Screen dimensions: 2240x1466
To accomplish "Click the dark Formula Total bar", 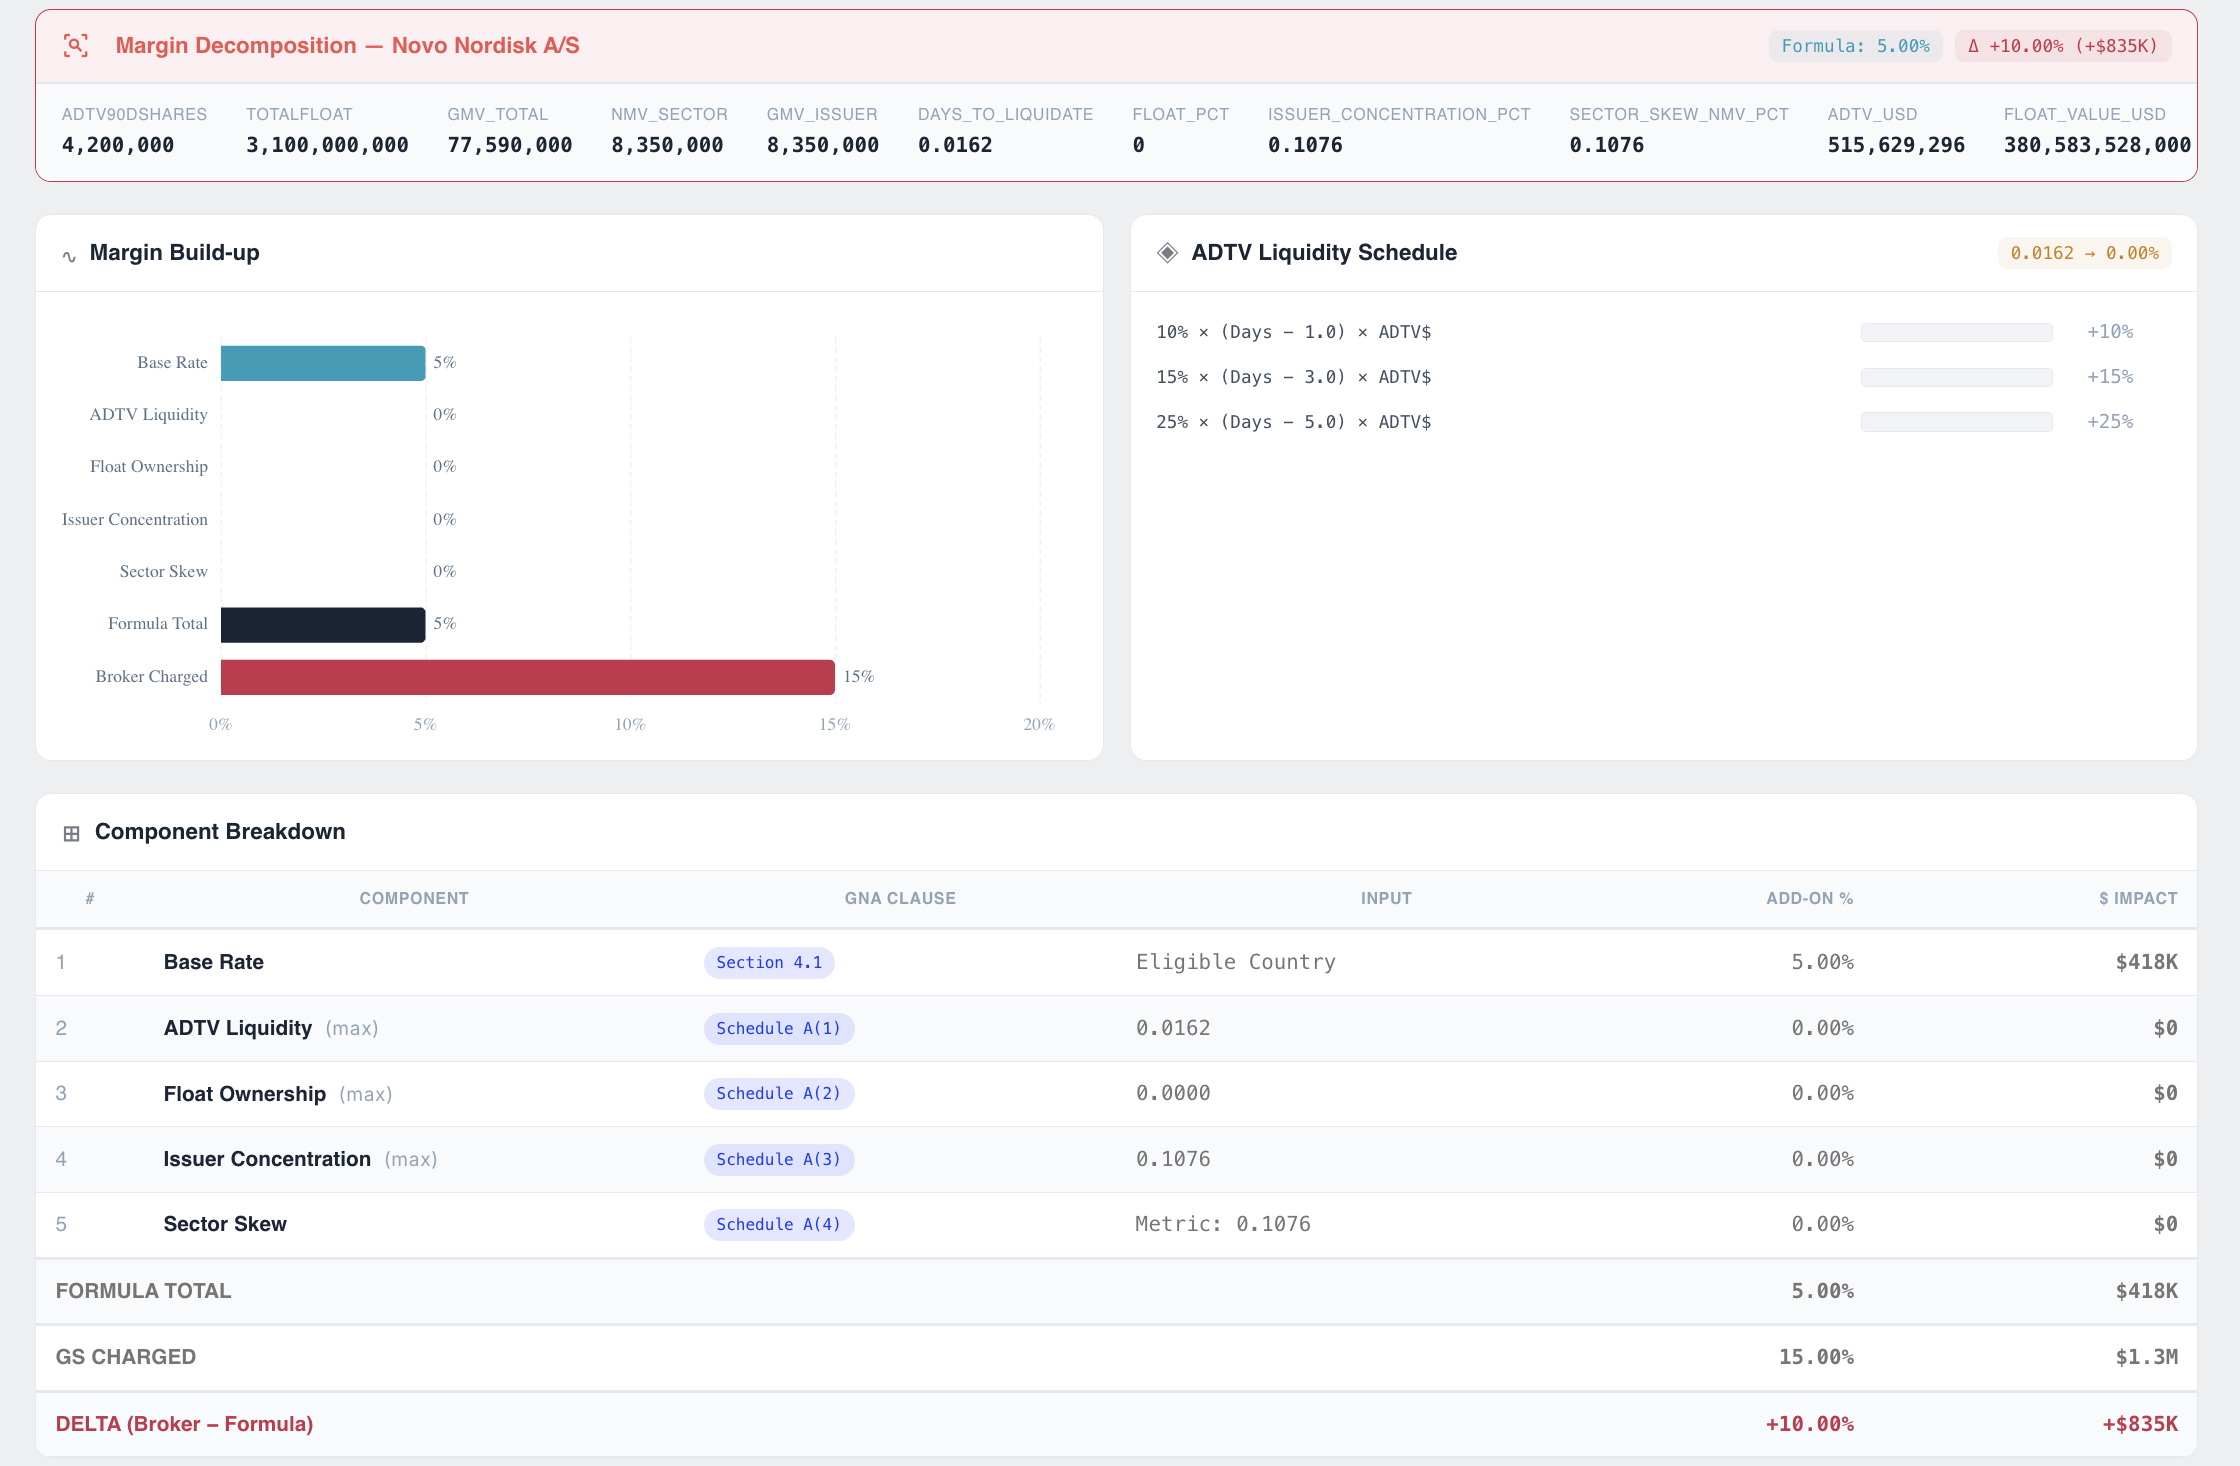I will click(322, 625).
